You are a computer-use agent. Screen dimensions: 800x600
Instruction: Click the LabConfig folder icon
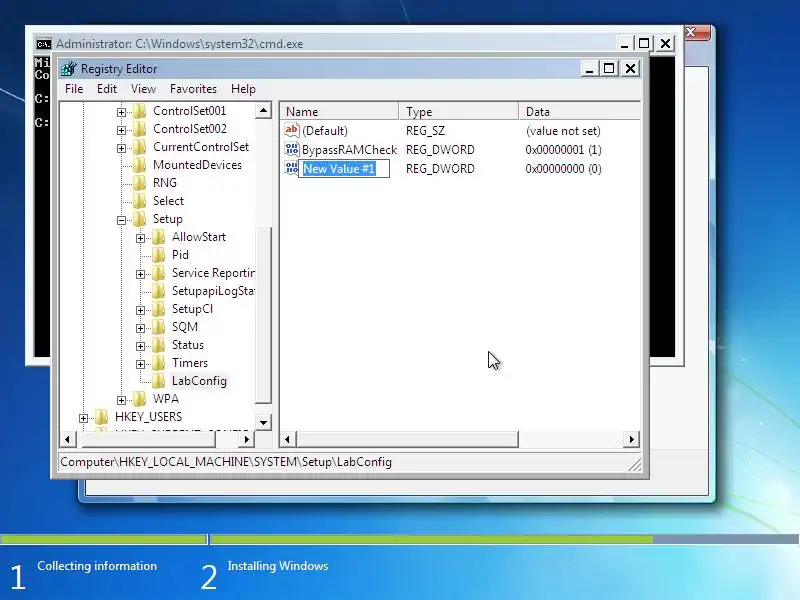coord(159,381)
